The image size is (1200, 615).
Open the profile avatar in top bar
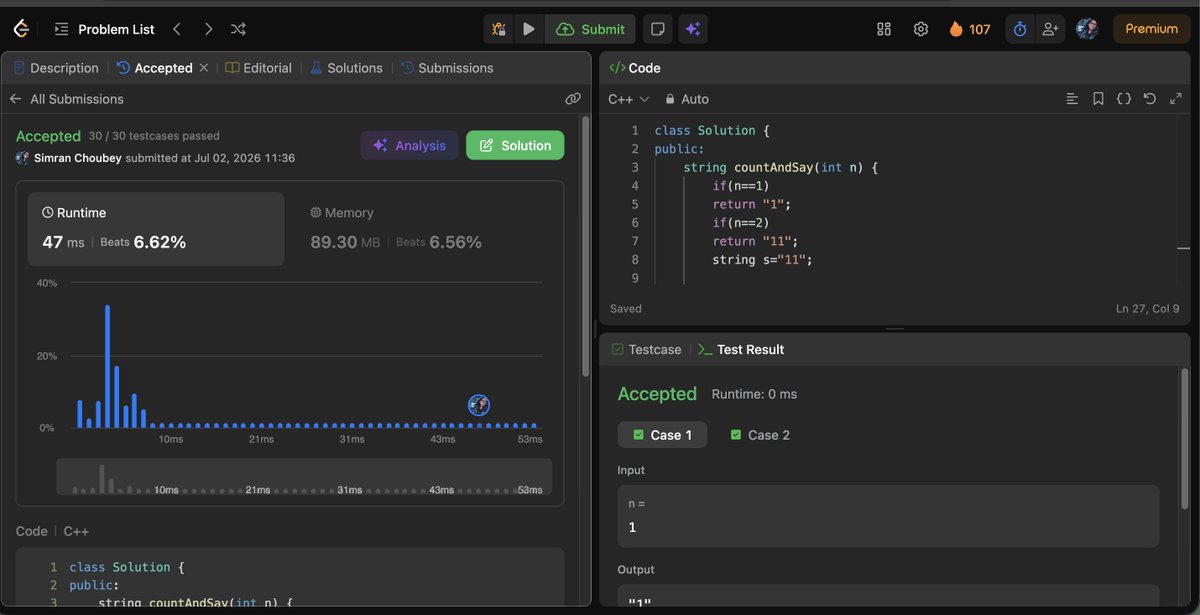pyautogui.click(x=1087, y=29)
